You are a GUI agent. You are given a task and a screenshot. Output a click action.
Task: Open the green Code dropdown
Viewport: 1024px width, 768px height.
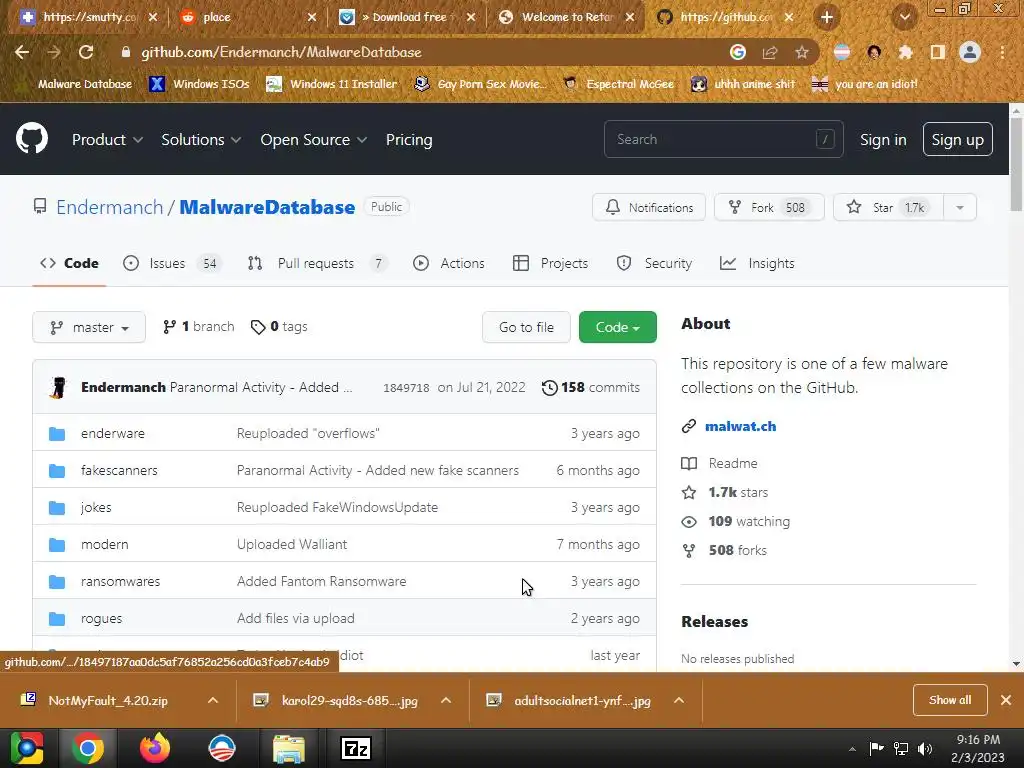(x=618, y=327)
